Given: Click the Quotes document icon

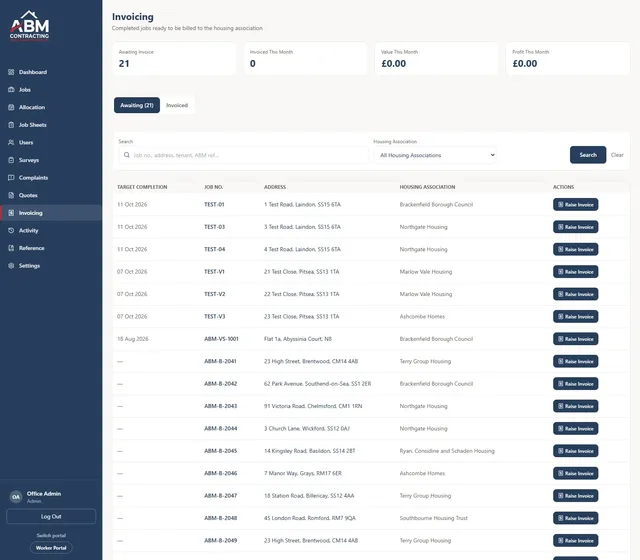Looking at the screenshot, I should click(11, 195).
